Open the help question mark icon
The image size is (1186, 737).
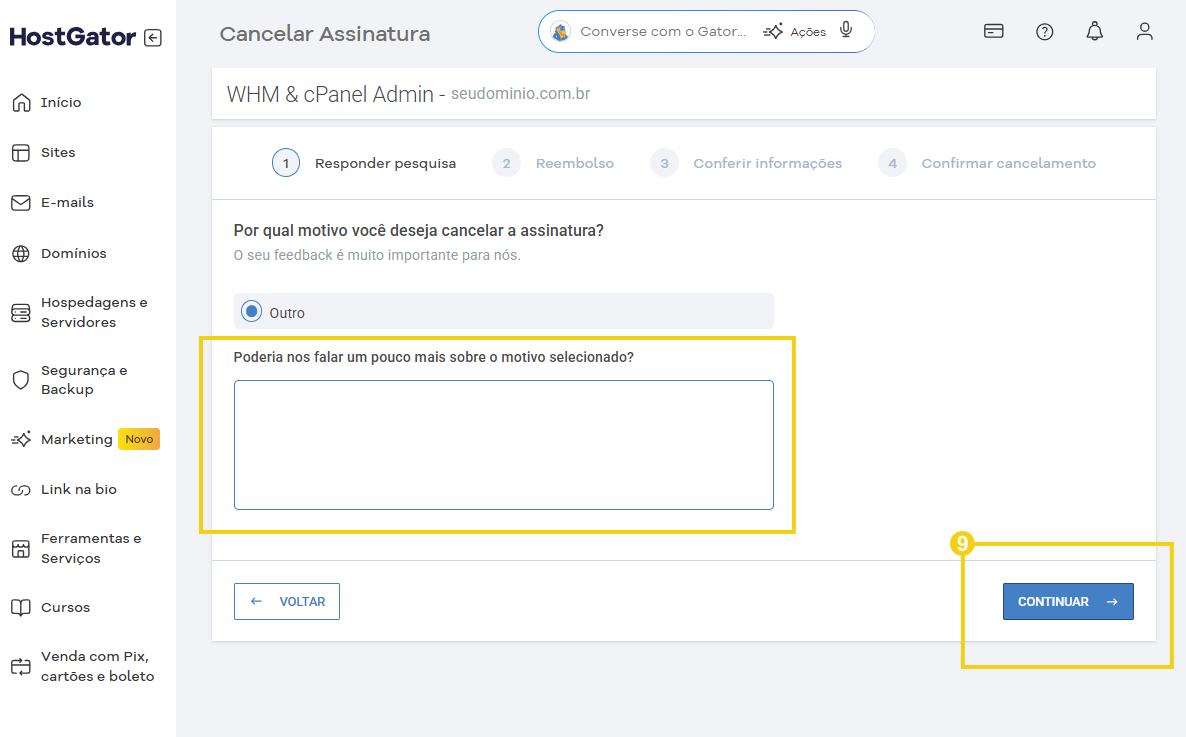coord(1044,31)
